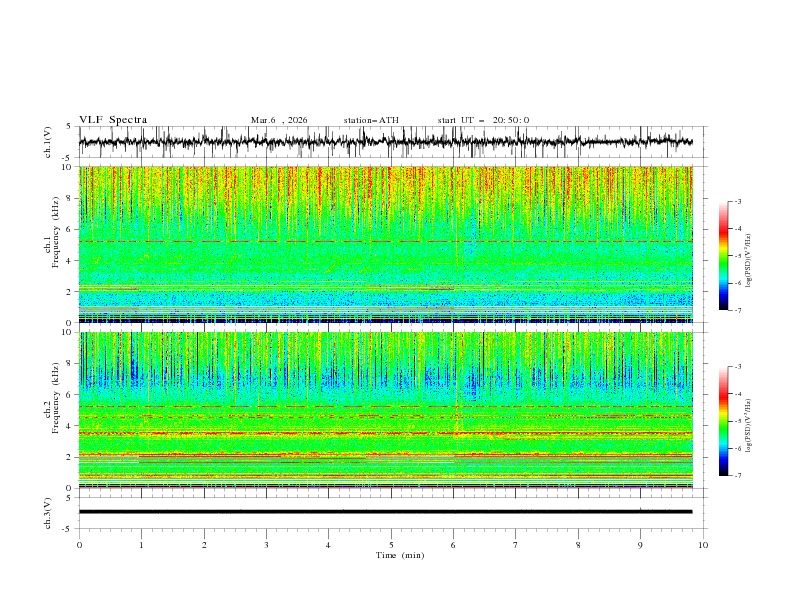The height and width of the screenshot is (612, 792).
Task: Click the lower color bar beside ch.2
Action: coord(724,421)
